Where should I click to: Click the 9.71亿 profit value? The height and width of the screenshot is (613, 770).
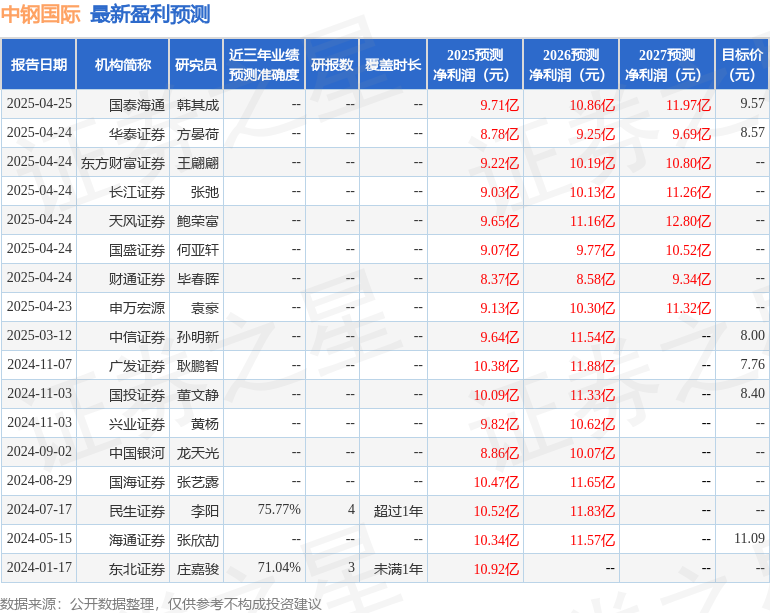[x=499, y=105]
